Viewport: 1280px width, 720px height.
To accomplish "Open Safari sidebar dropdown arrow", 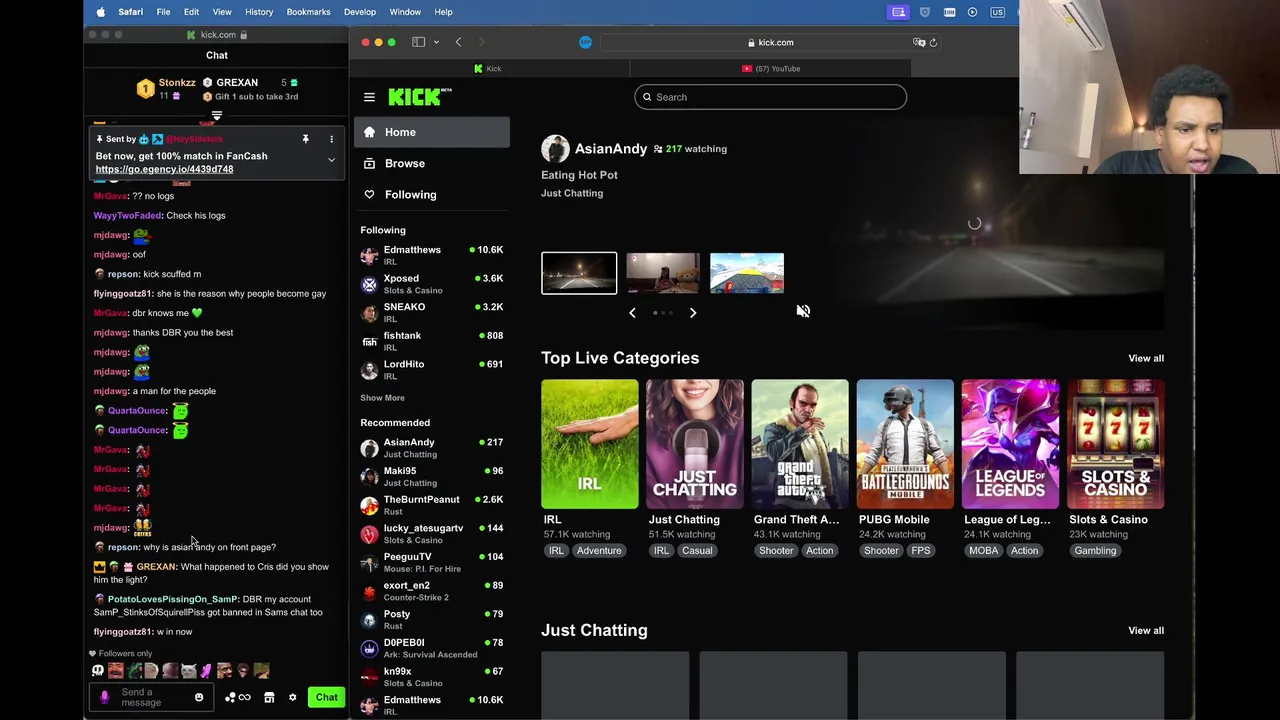I will pos(436,42).
